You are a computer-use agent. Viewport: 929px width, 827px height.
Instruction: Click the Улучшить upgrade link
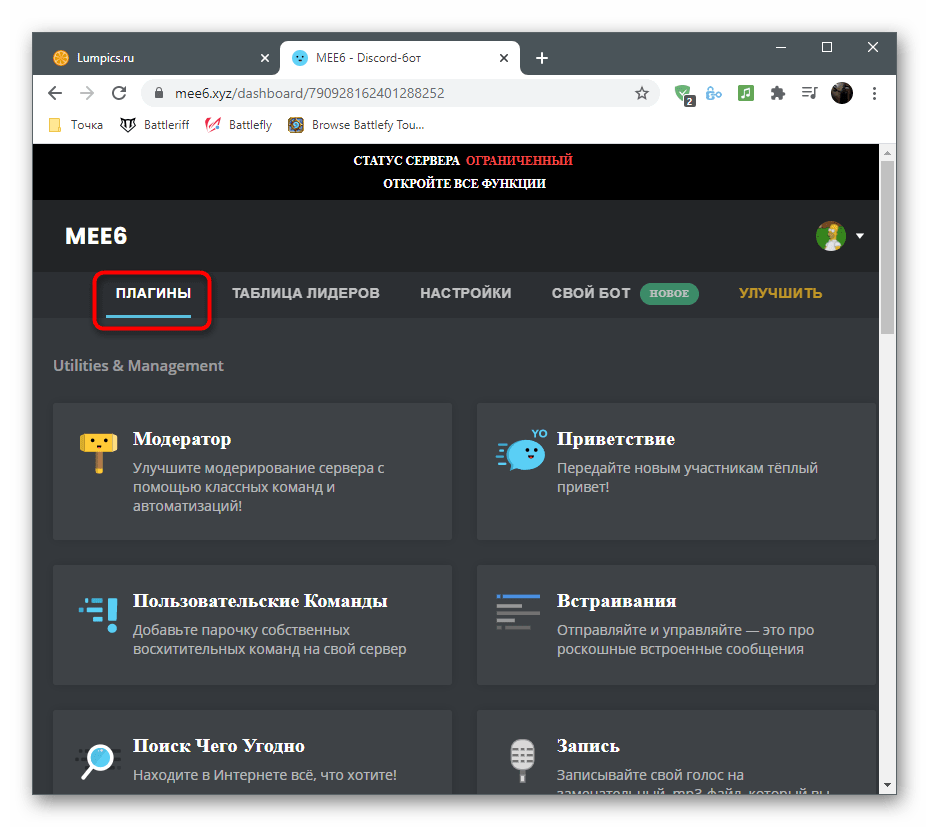[780, 293]
